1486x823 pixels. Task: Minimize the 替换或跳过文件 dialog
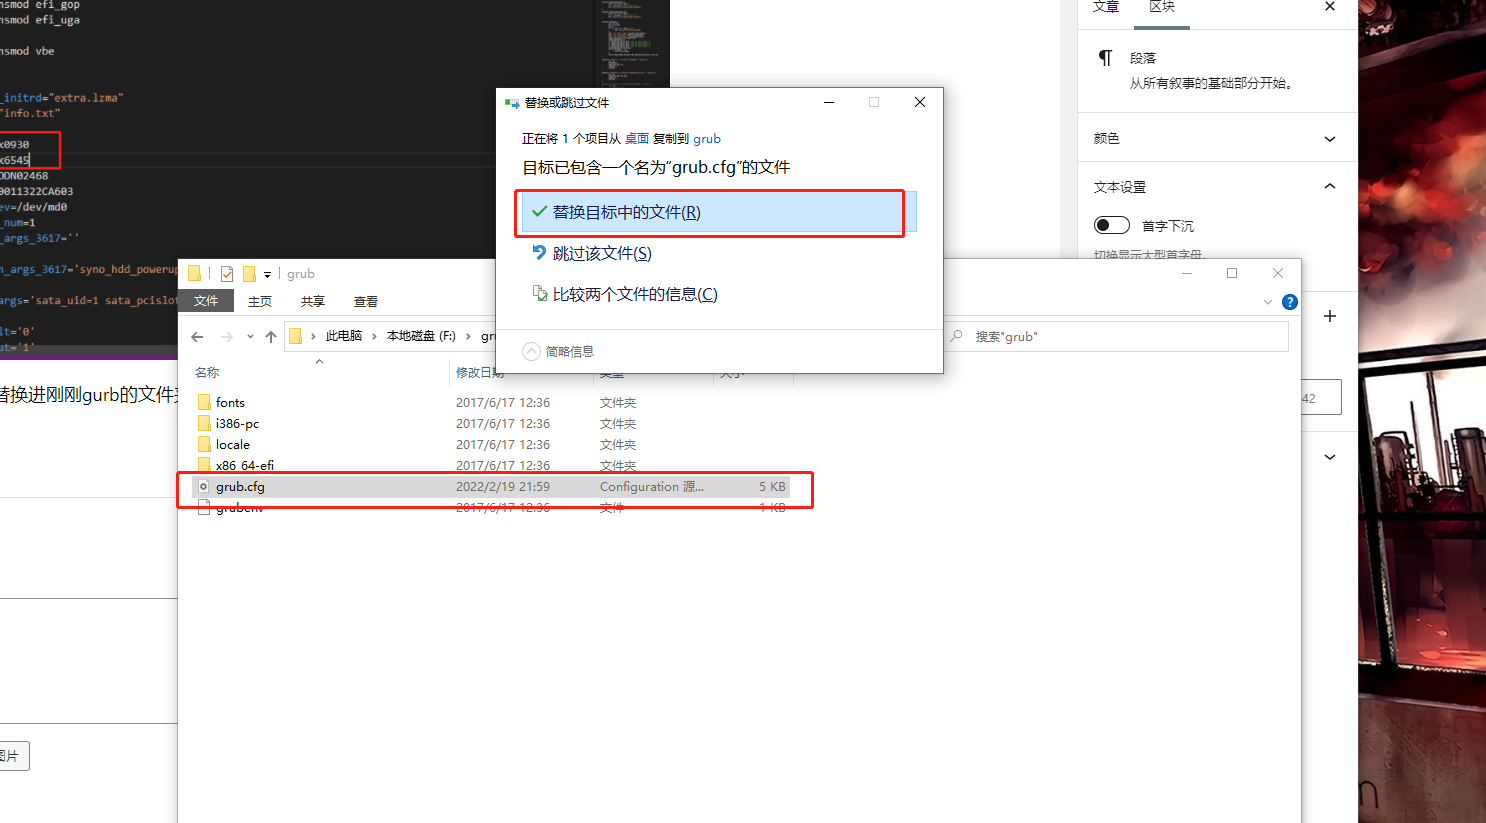coord(829,102)
